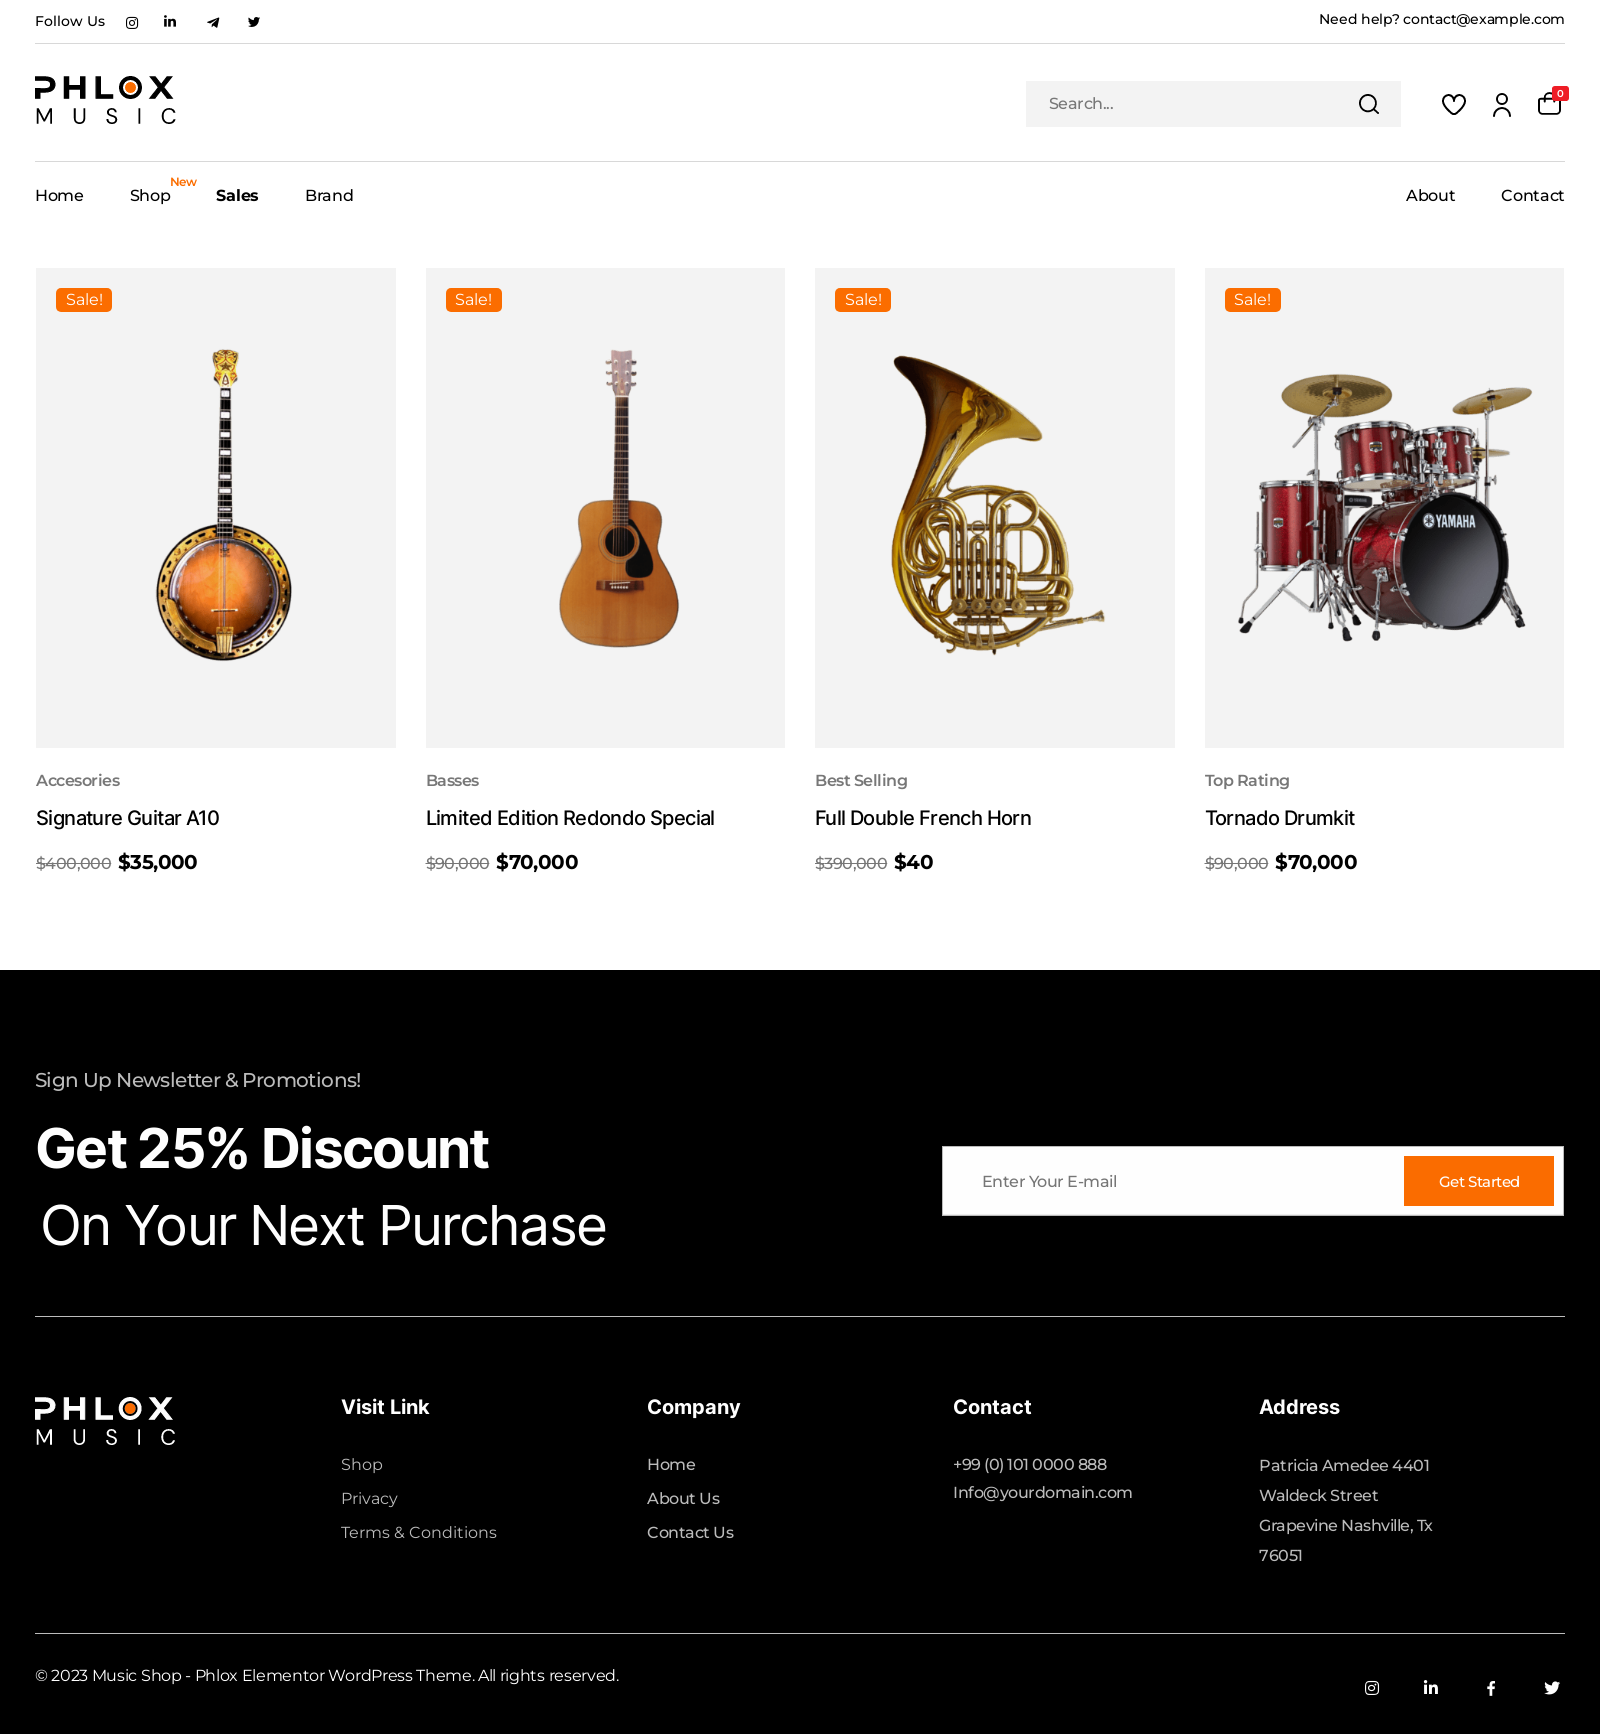Click the footer Twitter icon
The height and width of the screenshot is (1734, 1600).
[x=1552, y=1688]
